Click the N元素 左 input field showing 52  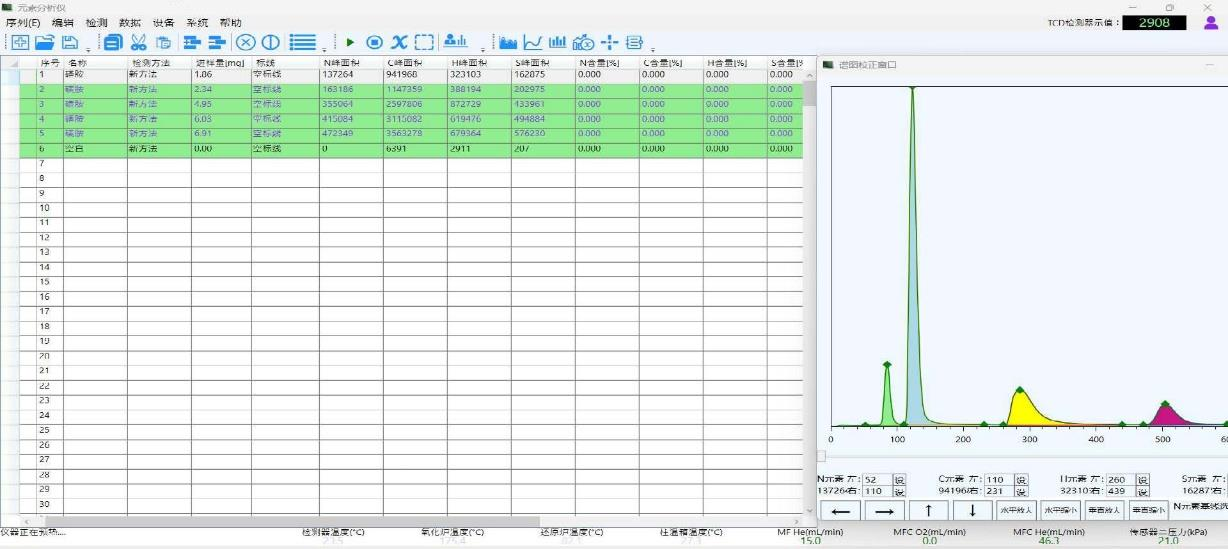[877, 480]
